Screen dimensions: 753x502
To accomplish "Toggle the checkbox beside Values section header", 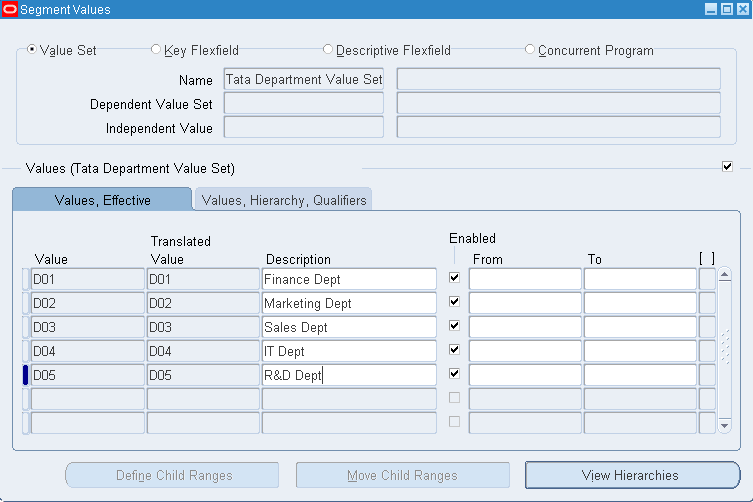I will (727, 167).
